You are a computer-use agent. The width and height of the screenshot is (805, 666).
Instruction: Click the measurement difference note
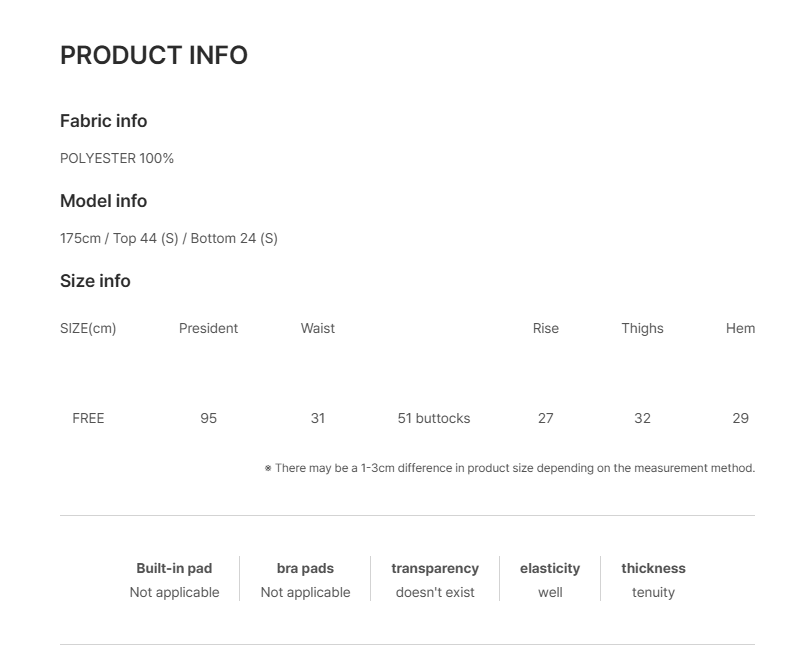[509, 468]
